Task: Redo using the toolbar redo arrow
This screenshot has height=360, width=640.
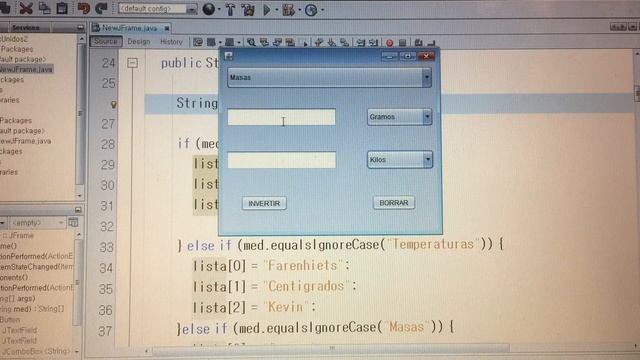Action: point(101,8)
